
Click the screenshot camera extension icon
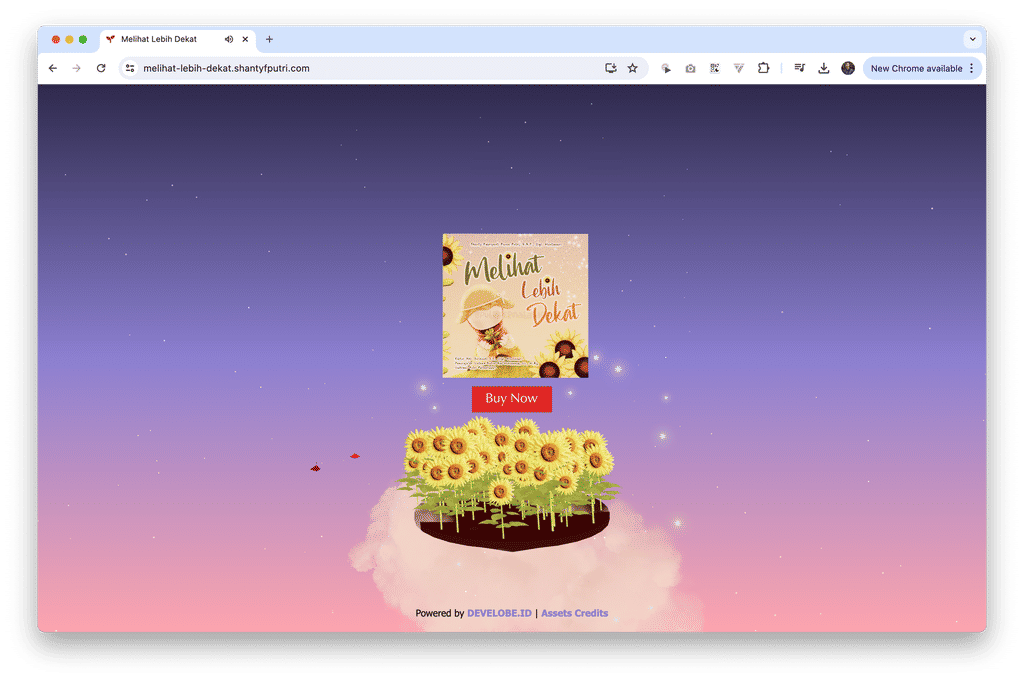[690, 68]
